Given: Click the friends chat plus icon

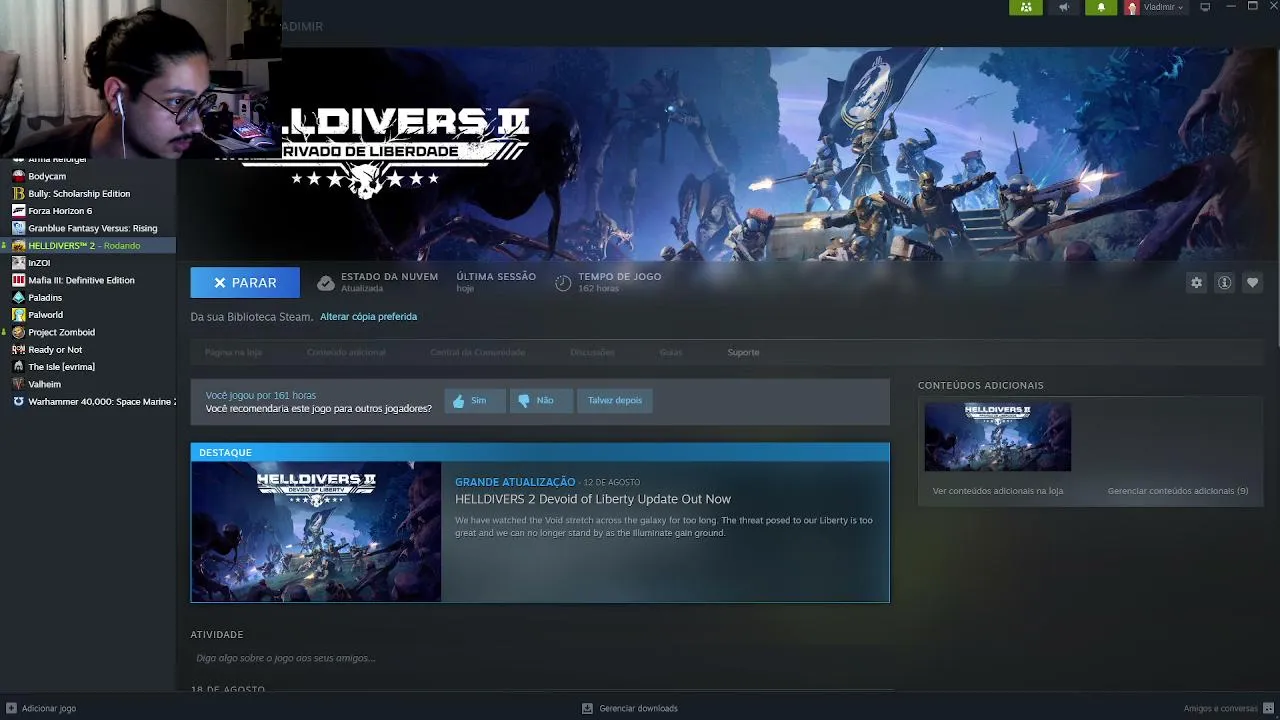Looking at the screenshot, I should 1268,708.
